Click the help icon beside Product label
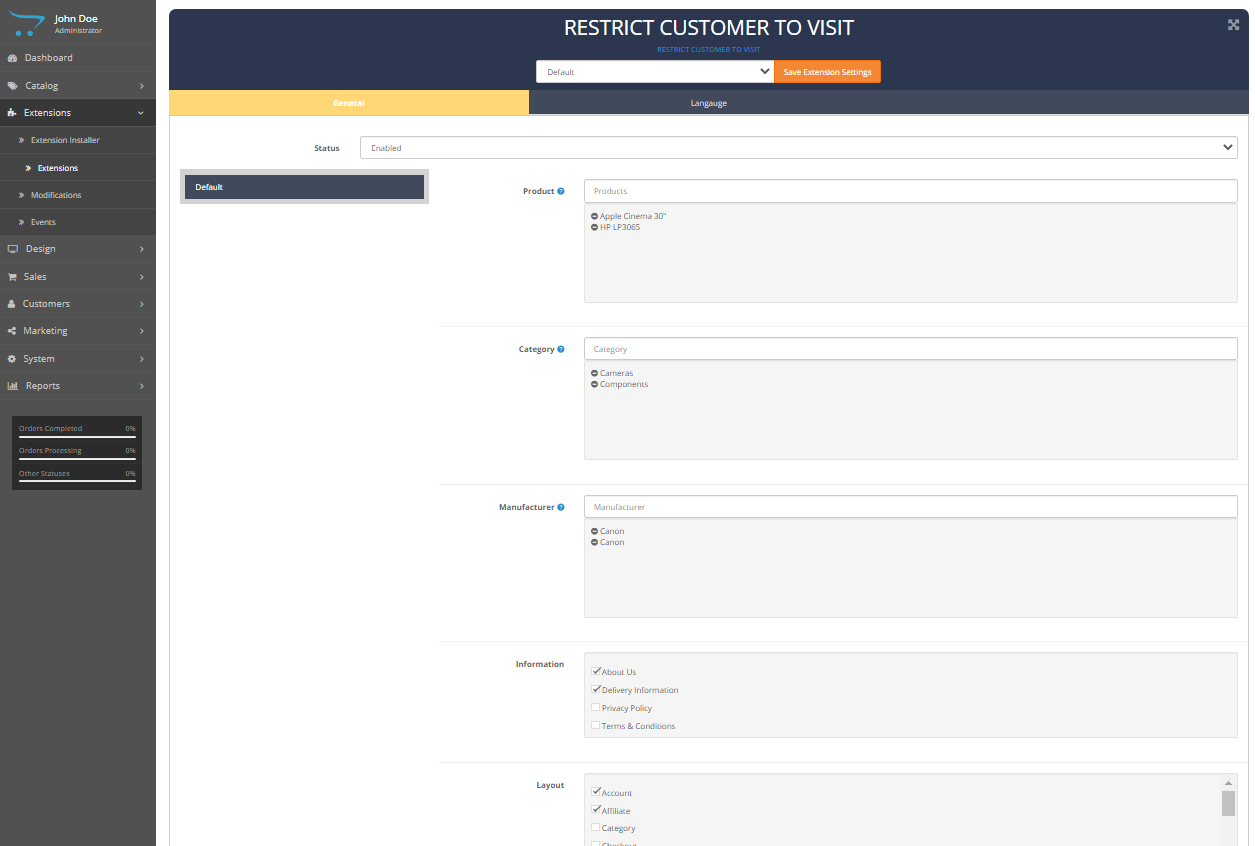This screenshot has width=1255, height=846. (561, 191)
